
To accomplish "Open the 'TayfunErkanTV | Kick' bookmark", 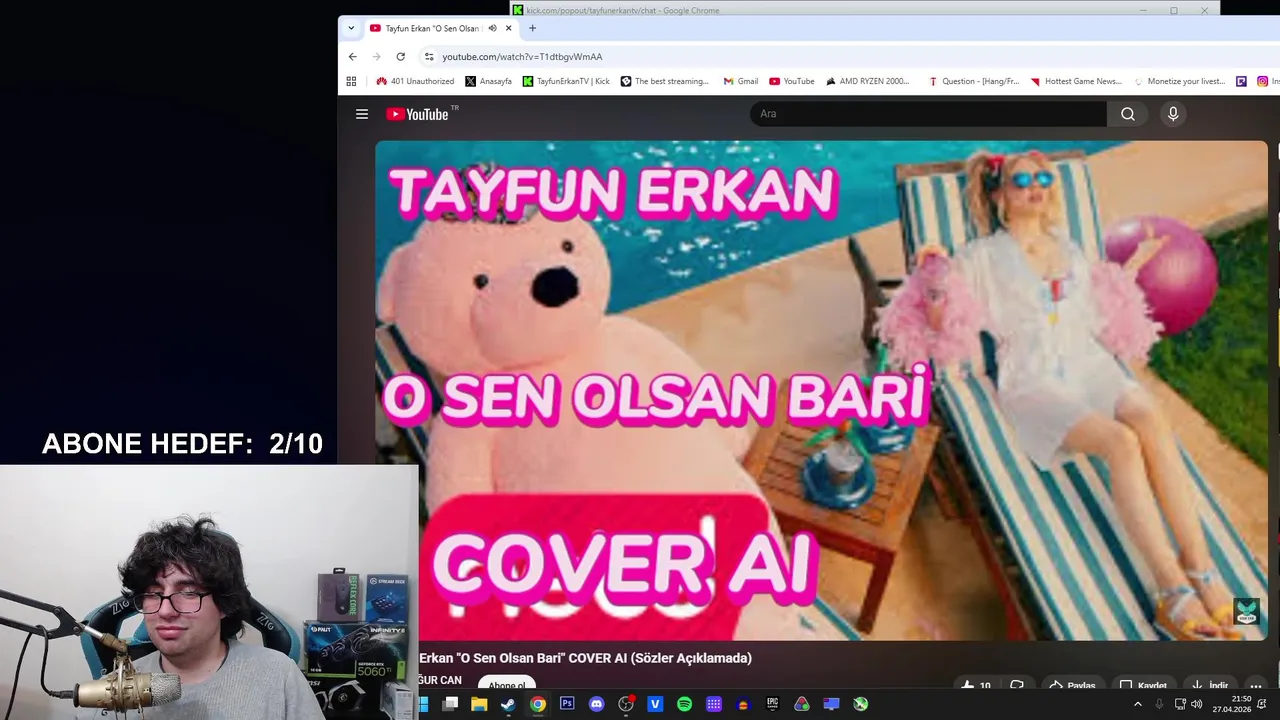I will click(x=566, y=81).
